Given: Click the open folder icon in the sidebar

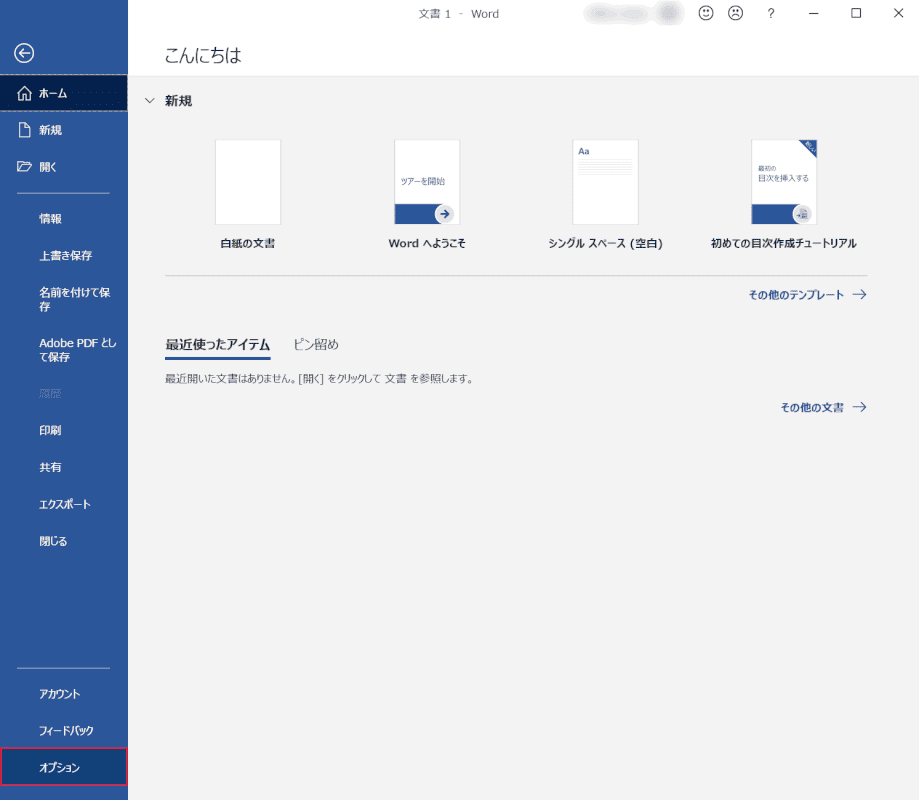Looking at the screenshot, I should pos(24,166).
